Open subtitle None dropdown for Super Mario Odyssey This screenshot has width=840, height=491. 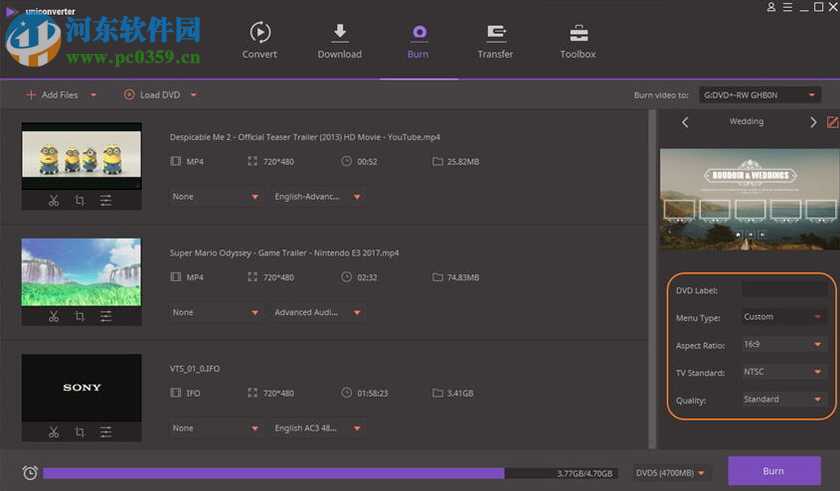pos(216,312)
